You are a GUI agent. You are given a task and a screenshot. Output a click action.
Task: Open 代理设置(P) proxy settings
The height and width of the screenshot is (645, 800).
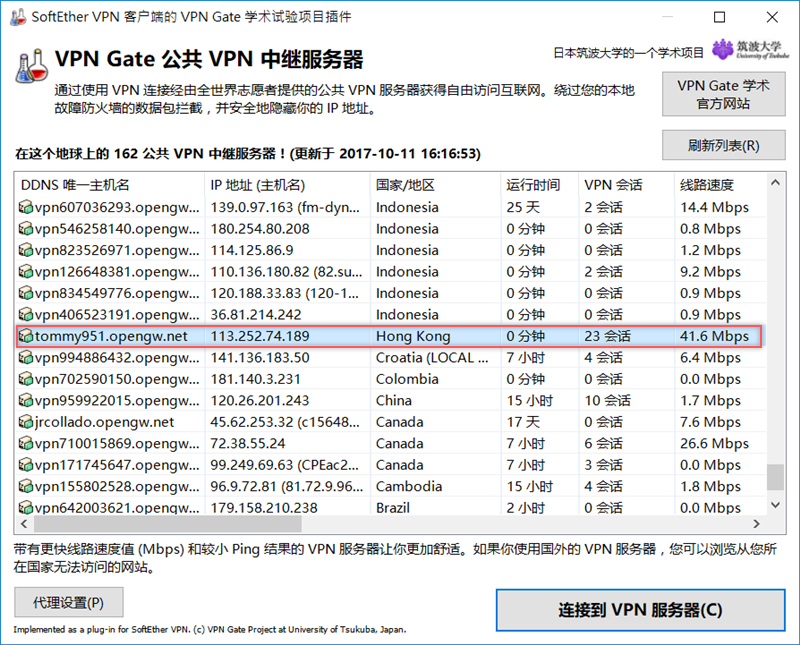click(68, 602)
